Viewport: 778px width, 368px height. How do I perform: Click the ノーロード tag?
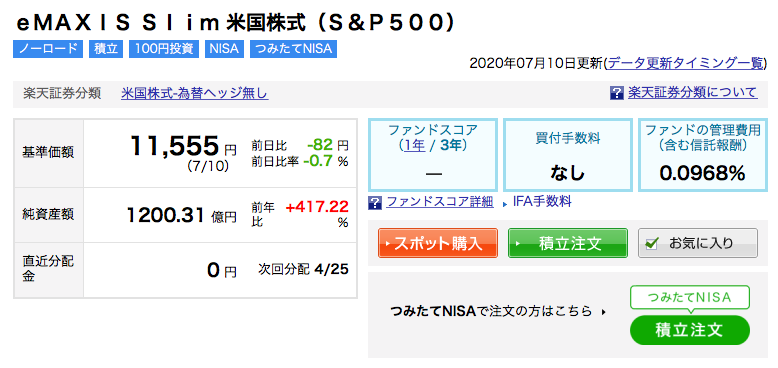(x=48, y=49)
